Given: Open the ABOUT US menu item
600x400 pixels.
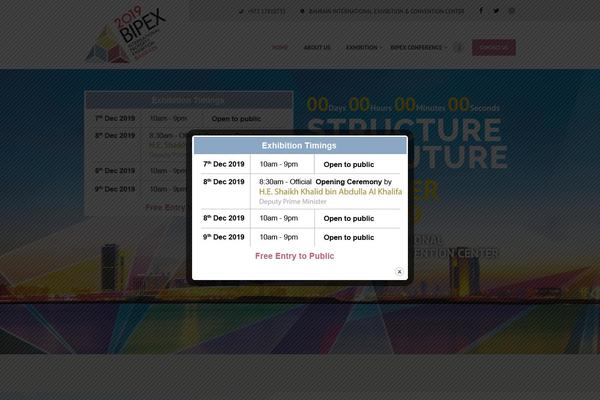Looking at the screenshot, I should [317, 47].
